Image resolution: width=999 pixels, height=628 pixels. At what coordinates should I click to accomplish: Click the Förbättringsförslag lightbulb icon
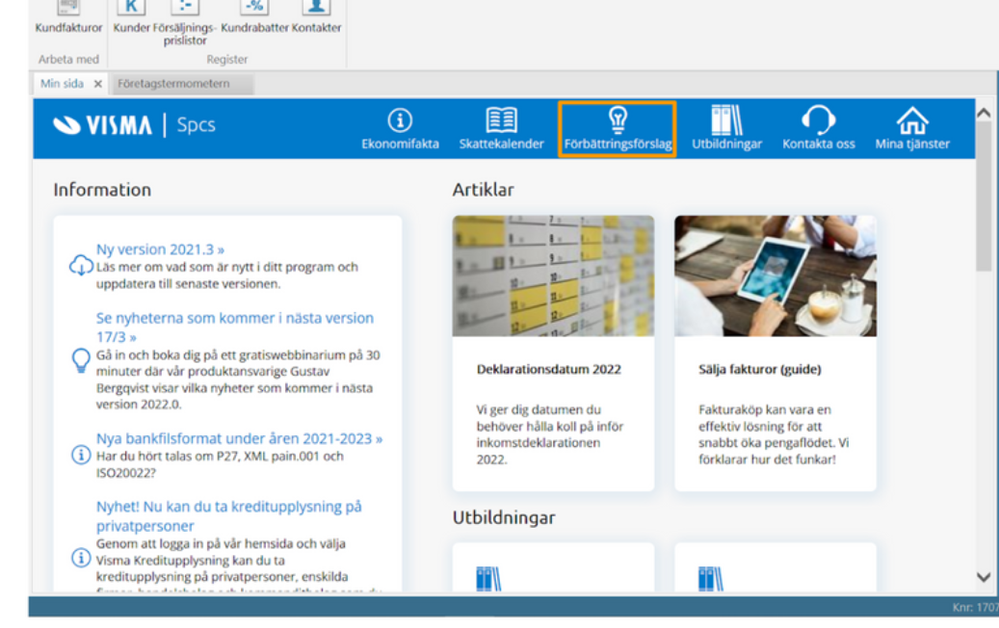617,122
